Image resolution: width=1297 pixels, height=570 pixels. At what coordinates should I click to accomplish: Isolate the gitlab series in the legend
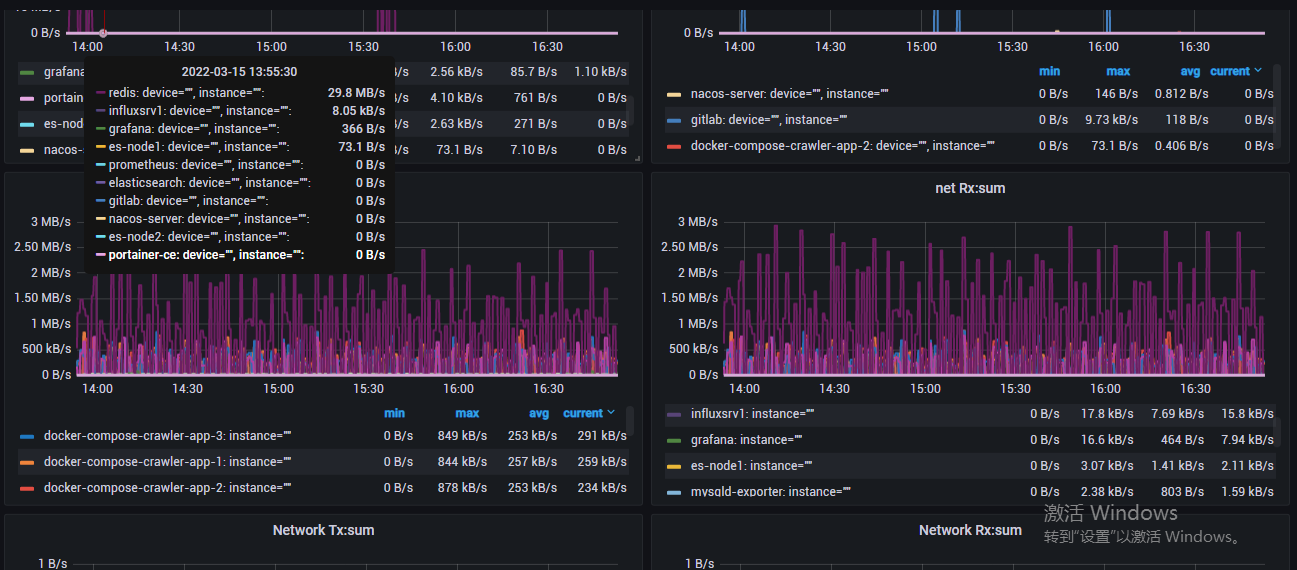[x=768, y=119]
